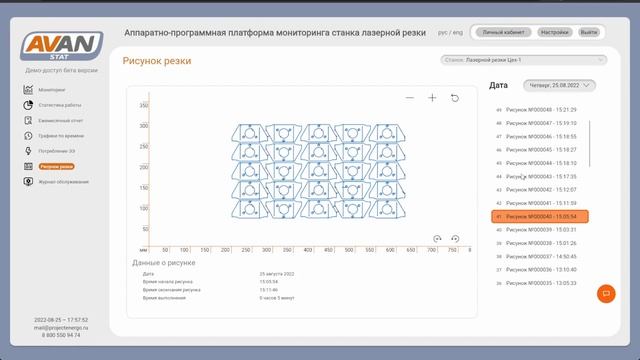Select Рисунок №000038 - 15:01:26

pyautogui.click(x=540, y=243)
